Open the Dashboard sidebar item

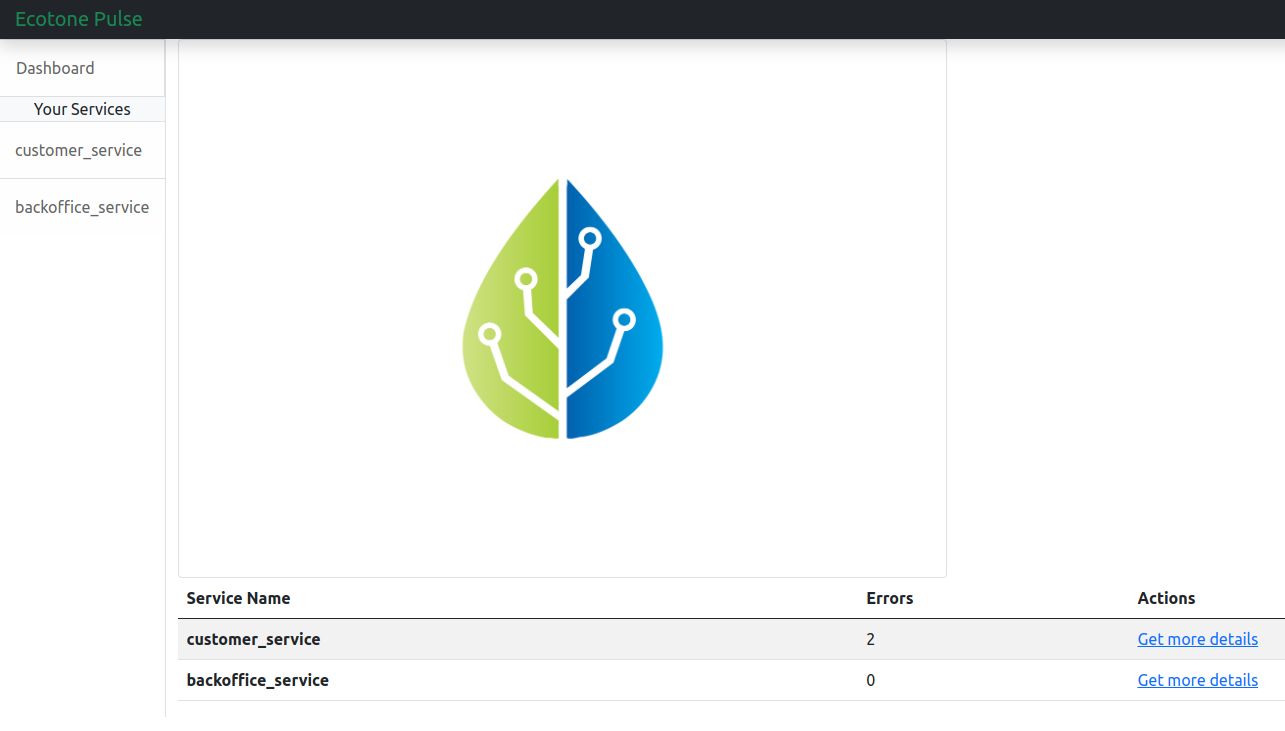55,68
